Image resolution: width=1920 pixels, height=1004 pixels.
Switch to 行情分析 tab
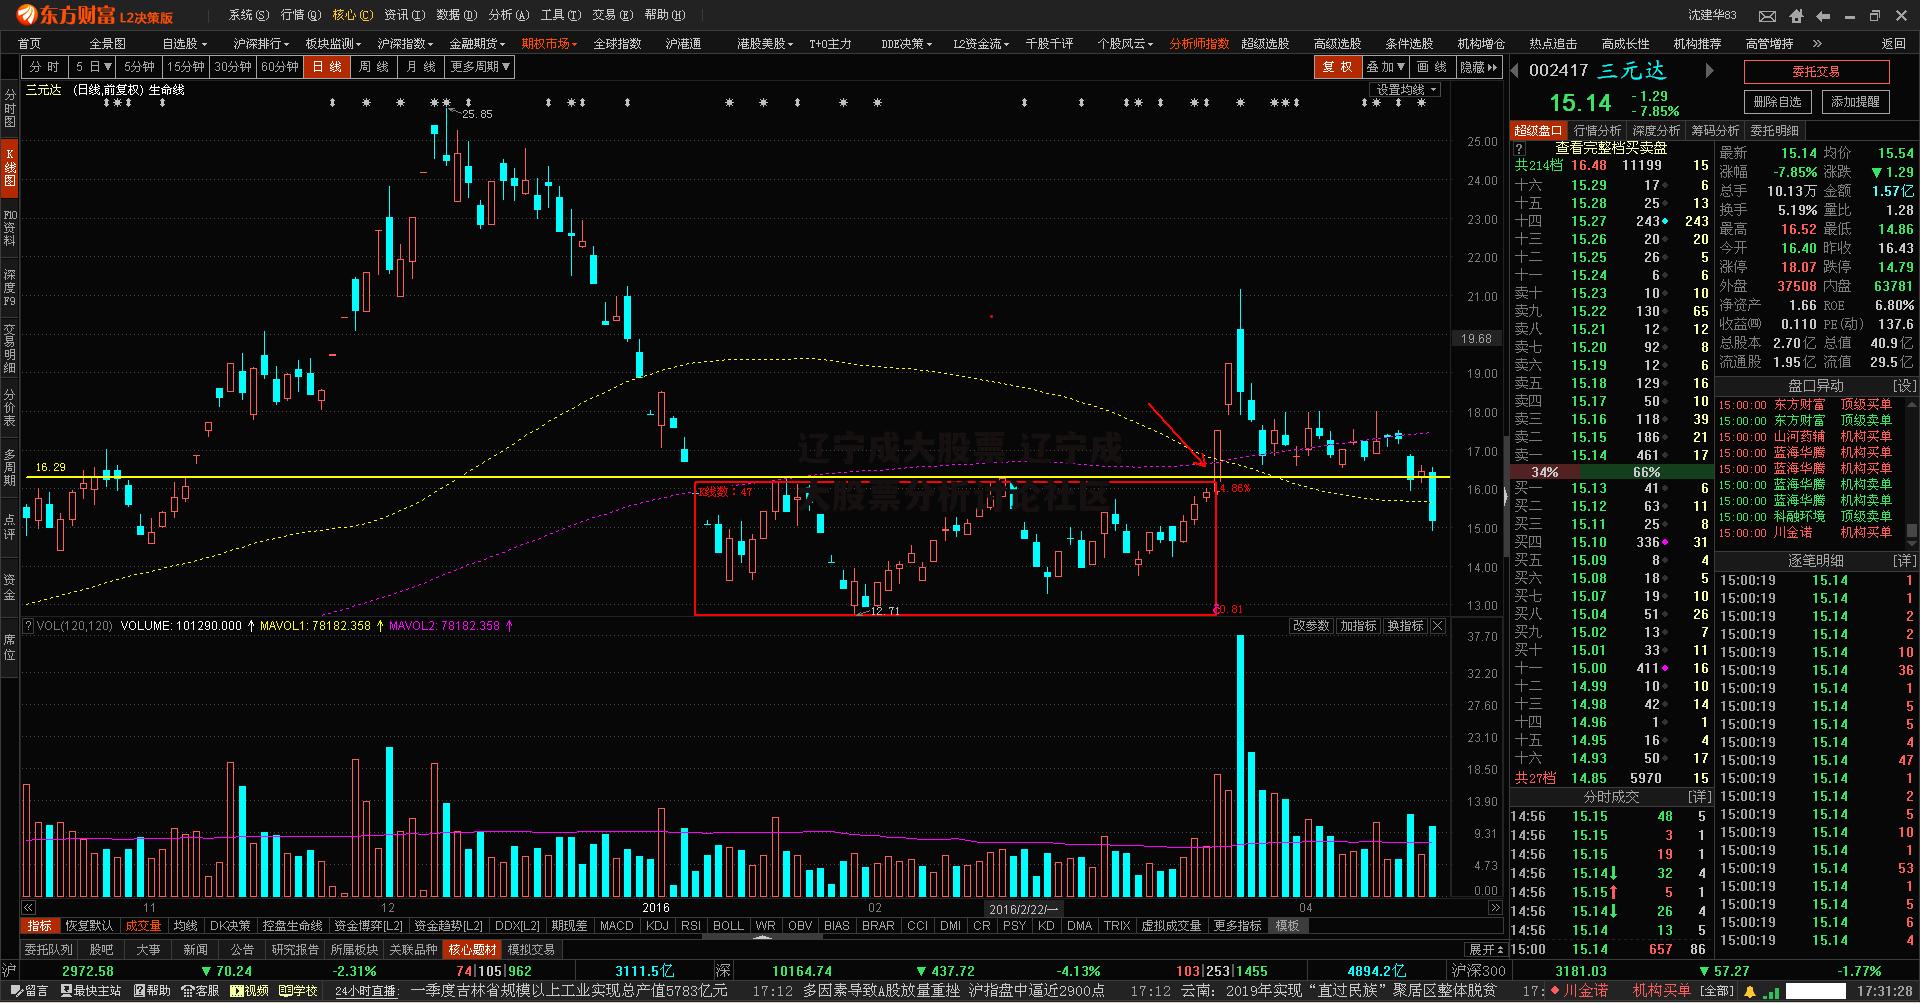click(x=1597, y=131)
